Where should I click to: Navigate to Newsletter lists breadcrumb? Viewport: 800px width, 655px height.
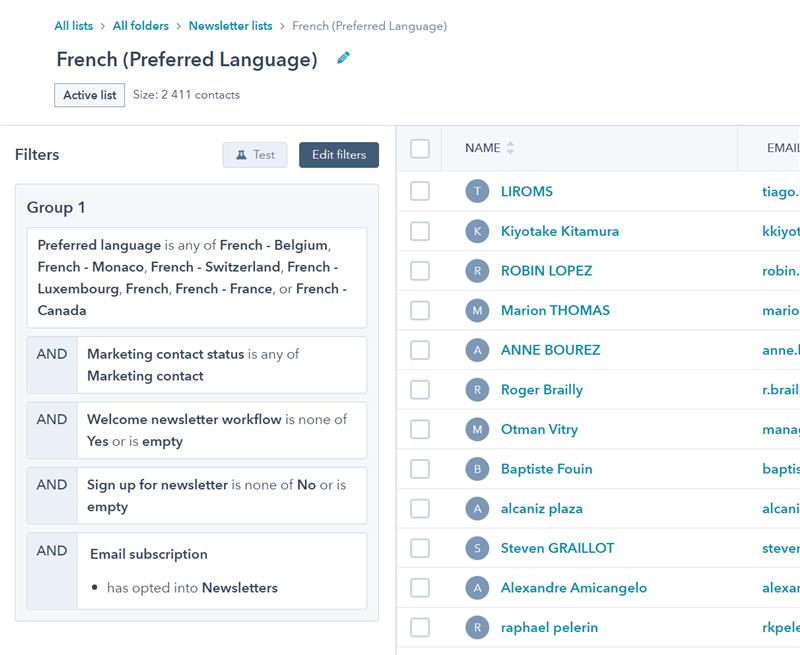pos(231,26)
